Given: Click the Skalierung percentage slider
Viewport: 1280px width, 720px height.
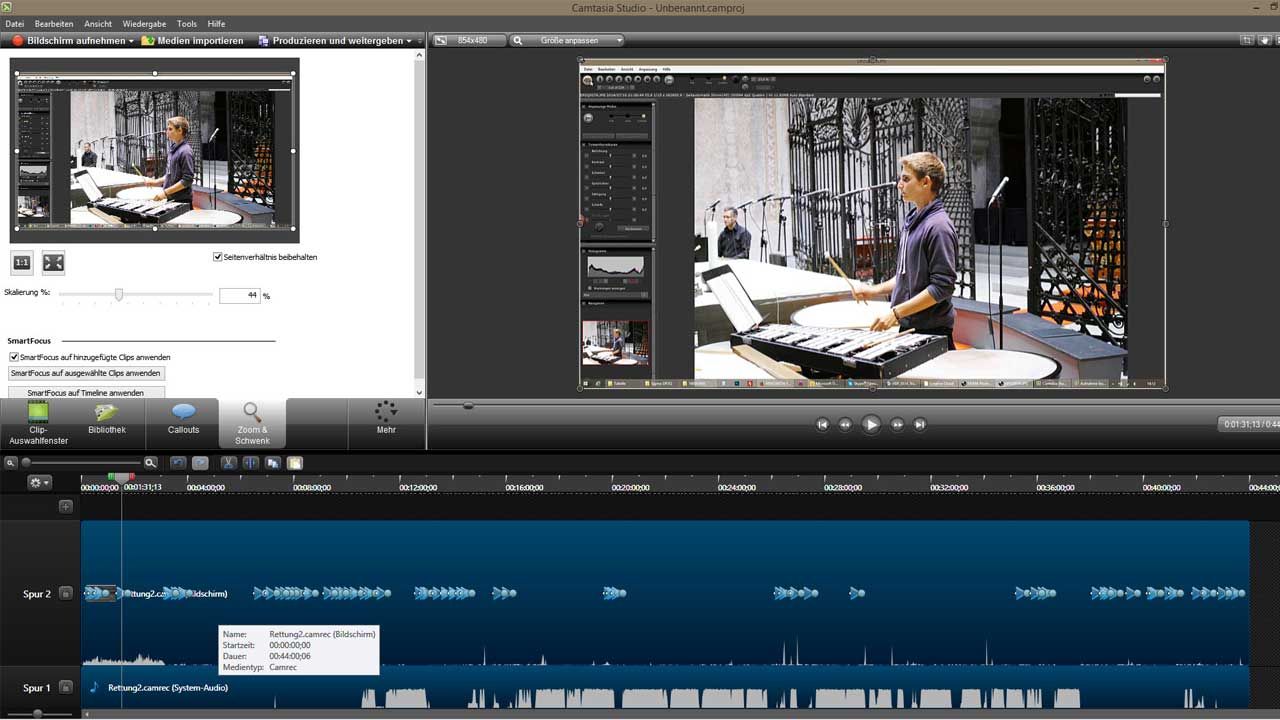Looking at the screenshot, I should tap(119, 295).
